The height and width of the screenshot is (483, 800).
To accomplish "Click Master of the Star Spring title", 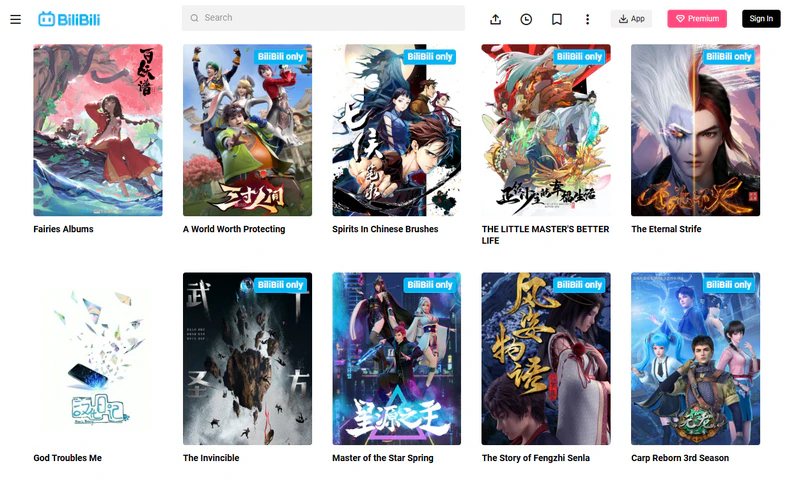I will (x=383, y=458).
